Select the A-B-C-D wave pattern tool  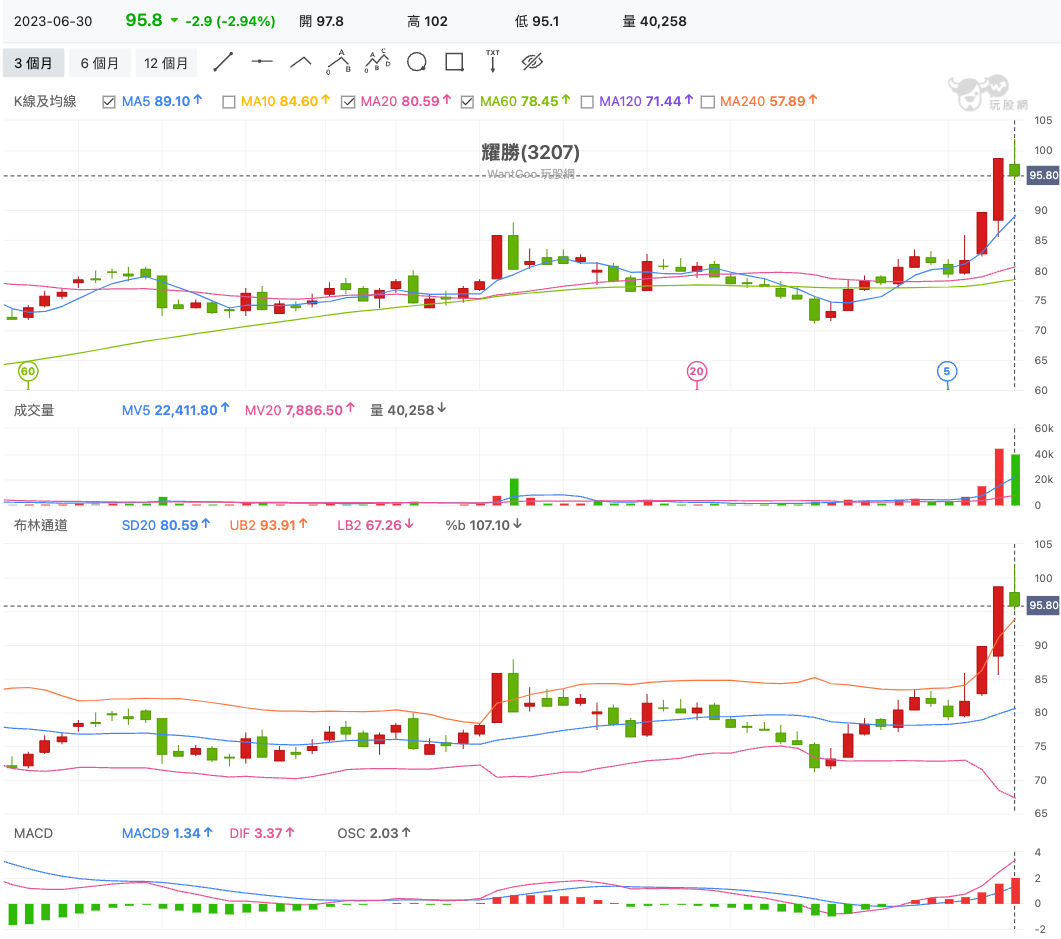[378, 62]
